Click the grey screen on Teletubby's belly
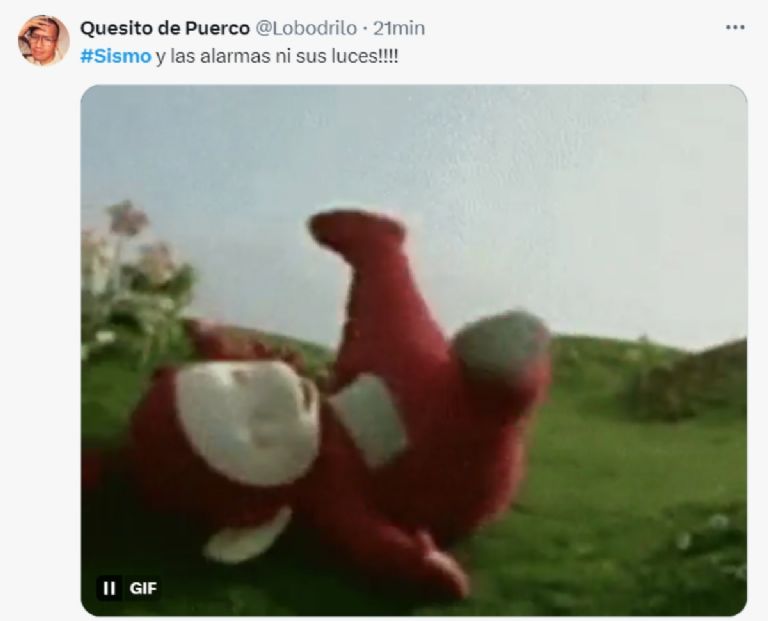The height and width of the screenshot is (621, 768). pyautogui.click(x=372, y=420)
